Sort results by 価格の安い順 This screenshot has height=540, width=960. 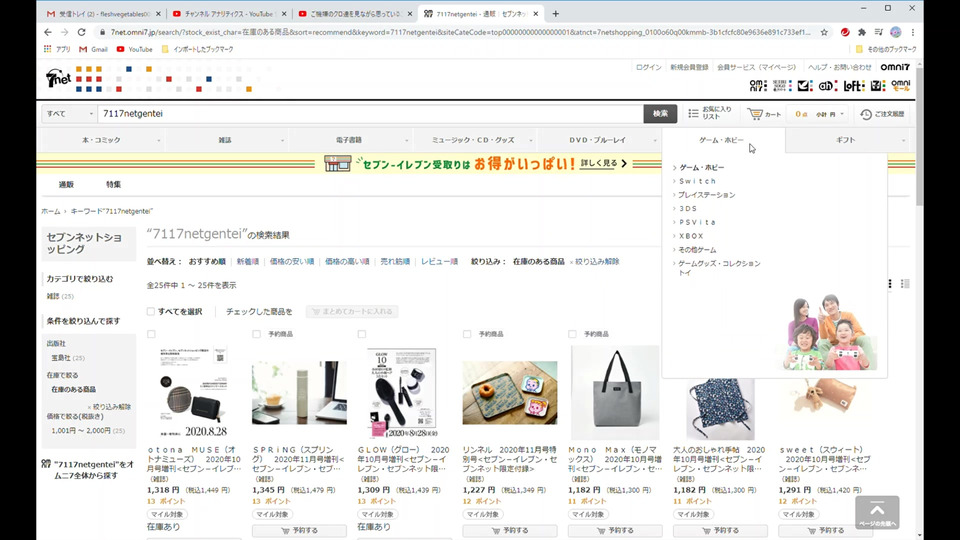click(292, 261)
